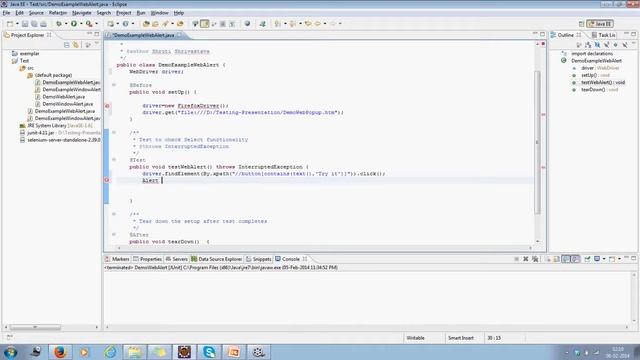Open the Window menu
The height and width of the screenshot is (360, 640).
160,13
